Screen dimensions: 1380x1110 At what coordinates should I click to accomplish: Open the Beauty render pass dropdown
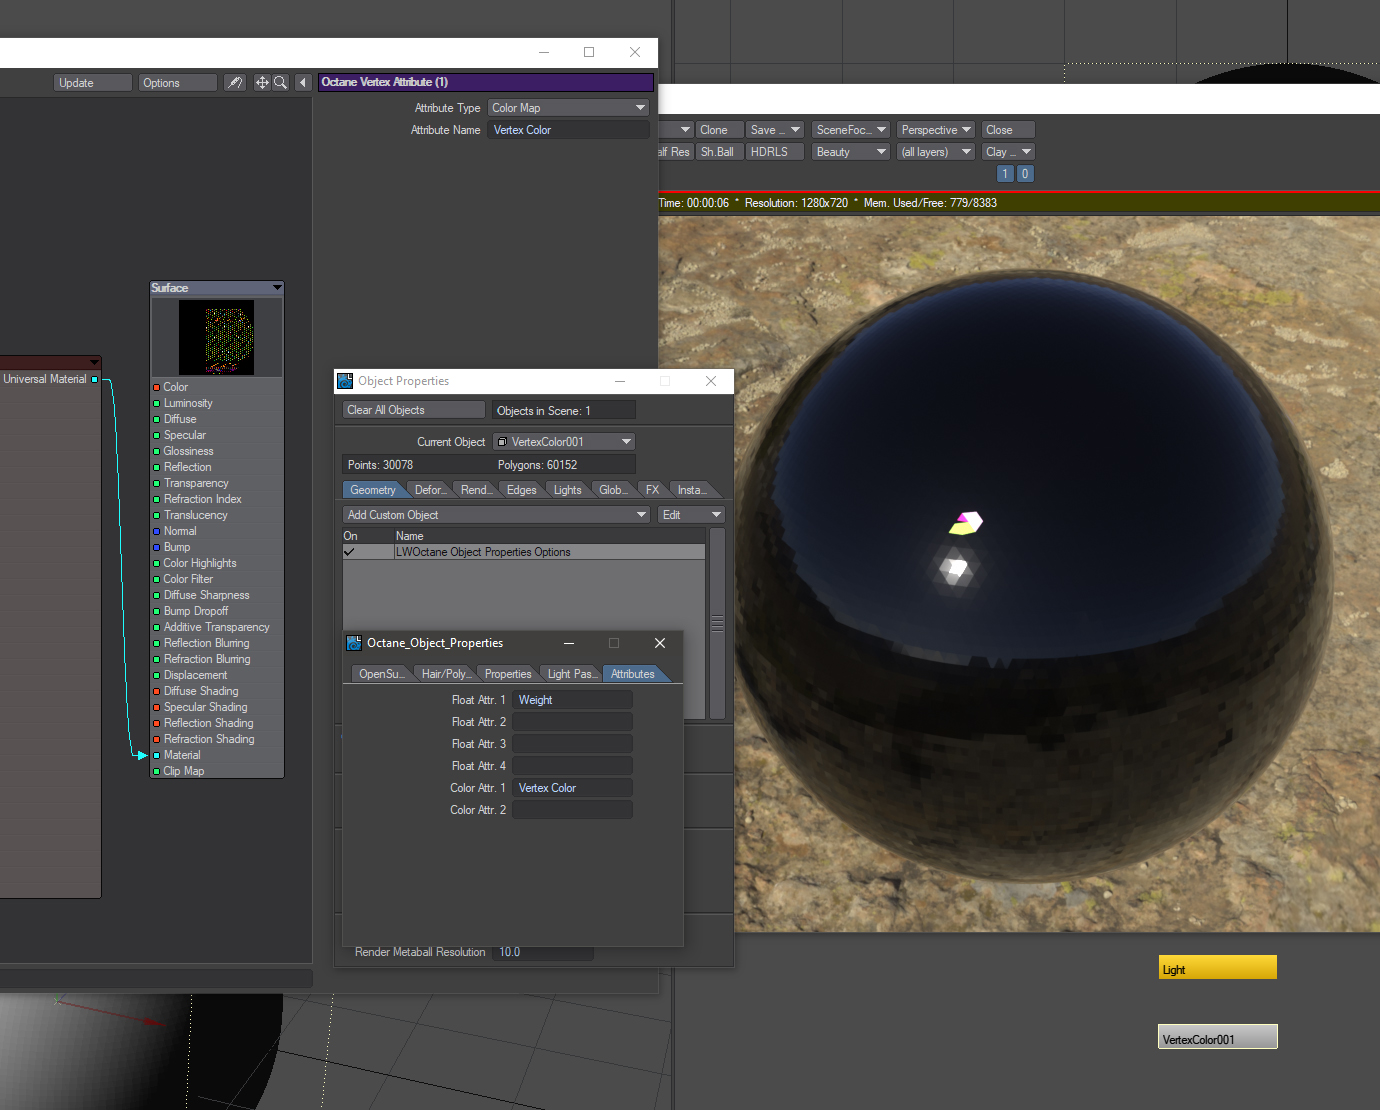[x=851, y=152]
